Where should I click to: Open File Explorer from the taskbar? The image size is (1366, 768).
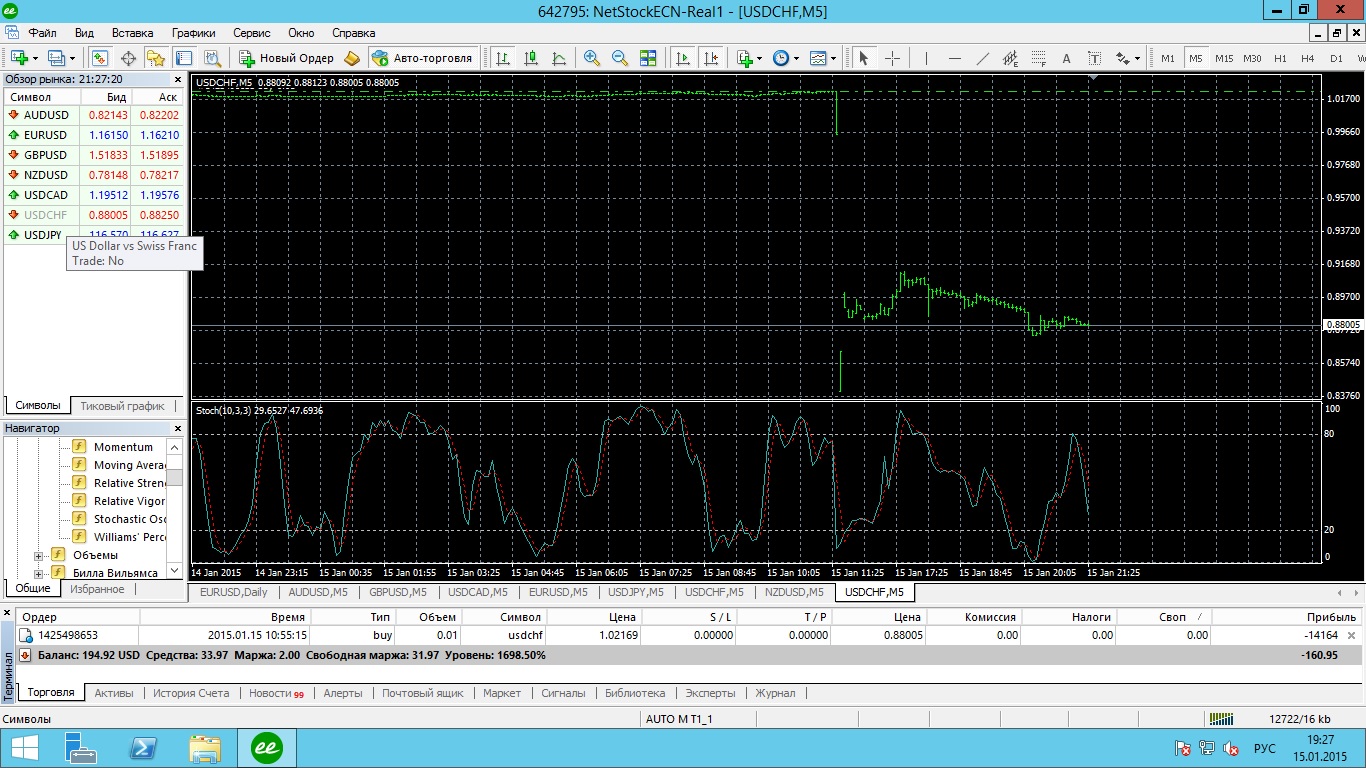[205, 748]
